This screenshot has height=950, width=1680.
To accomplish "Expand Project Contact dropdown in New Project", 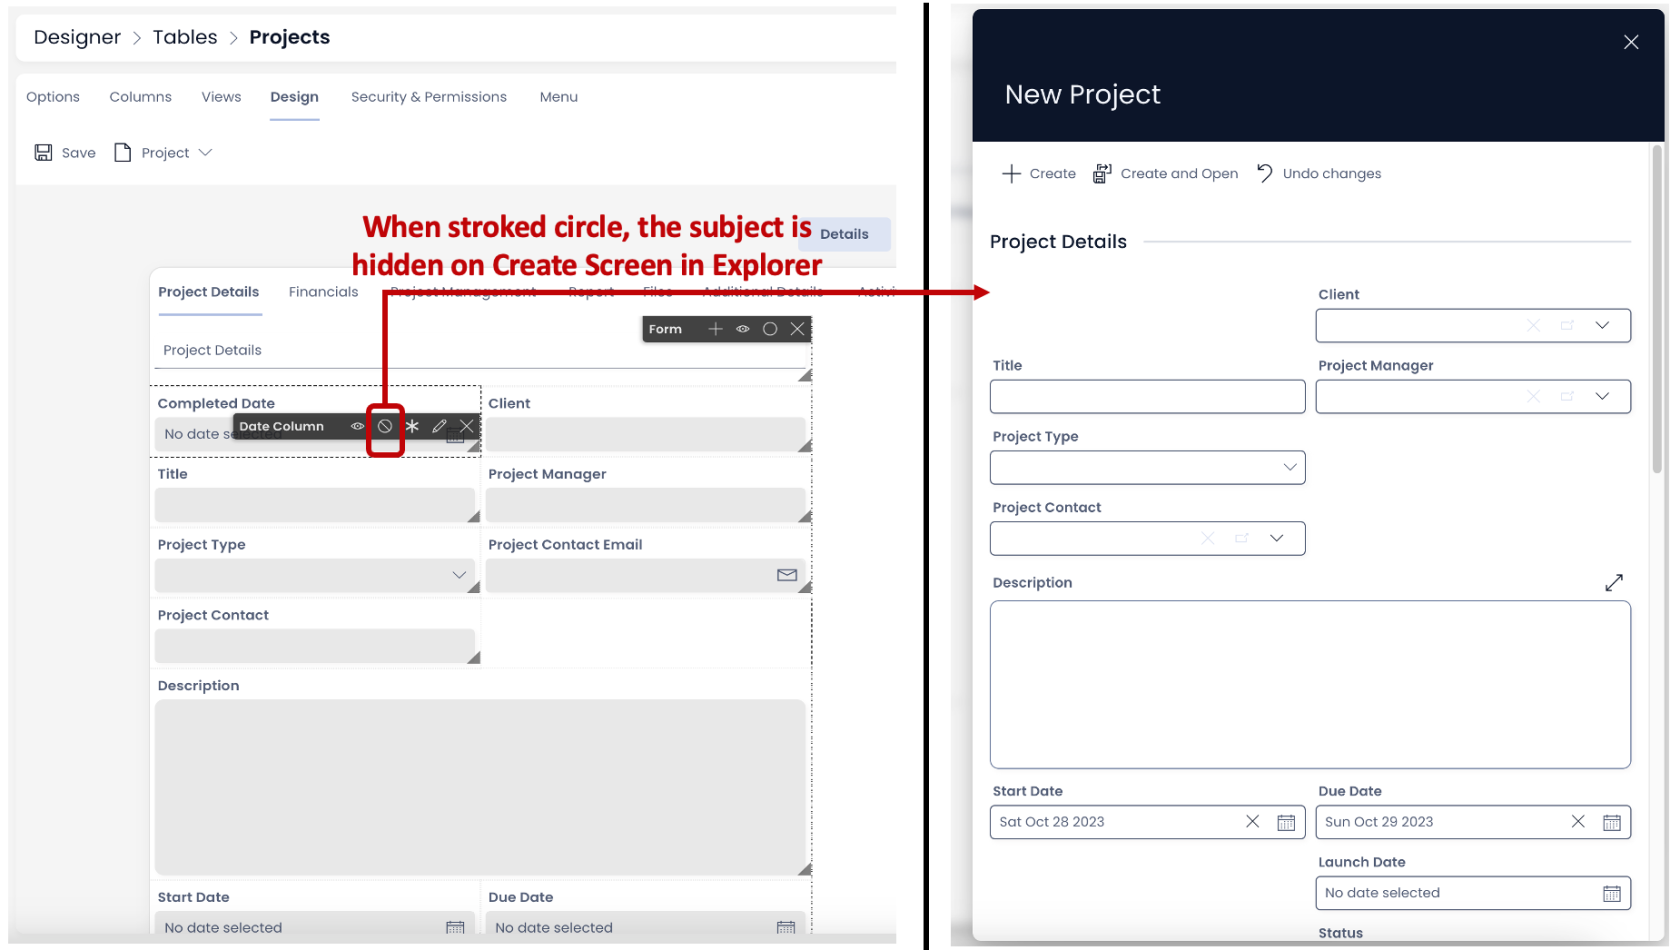I will point(1276,538).
